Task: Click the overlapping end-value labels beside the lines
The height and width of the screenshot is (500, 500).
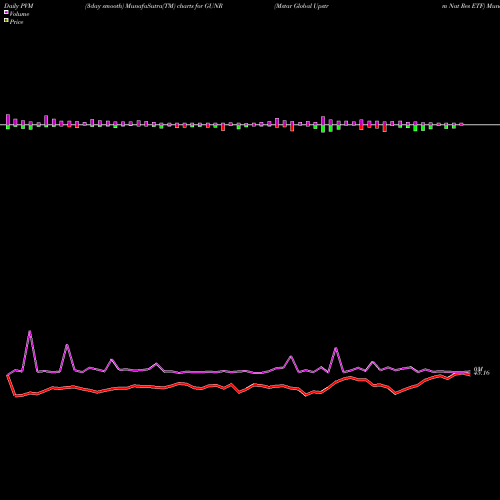Action: pos(482,371)
